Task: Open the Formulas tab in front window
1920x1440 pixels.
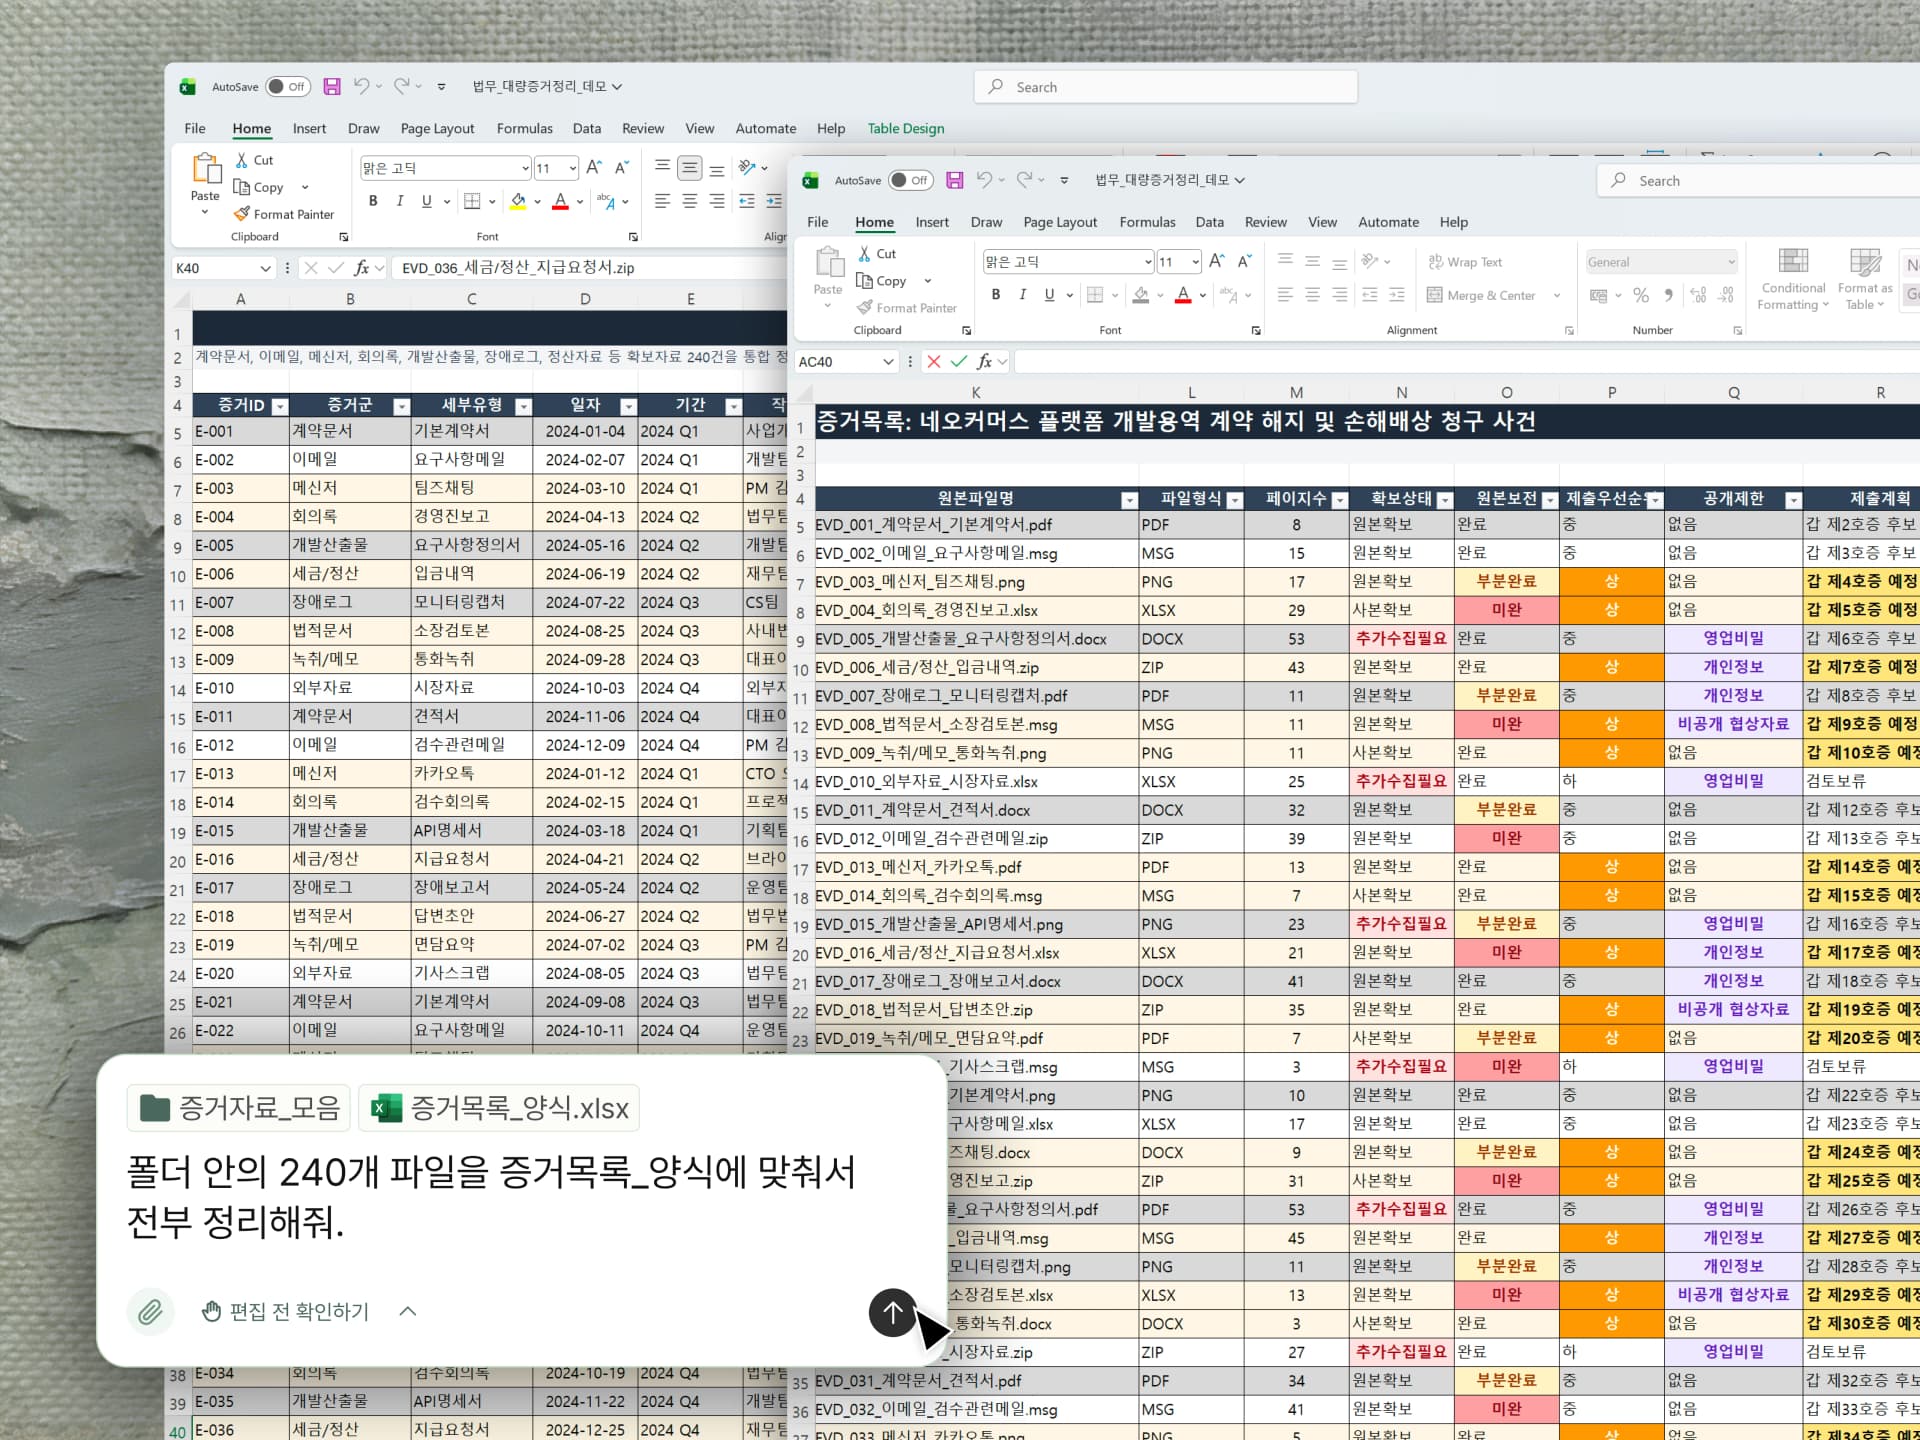Action: pos(1147,222)
